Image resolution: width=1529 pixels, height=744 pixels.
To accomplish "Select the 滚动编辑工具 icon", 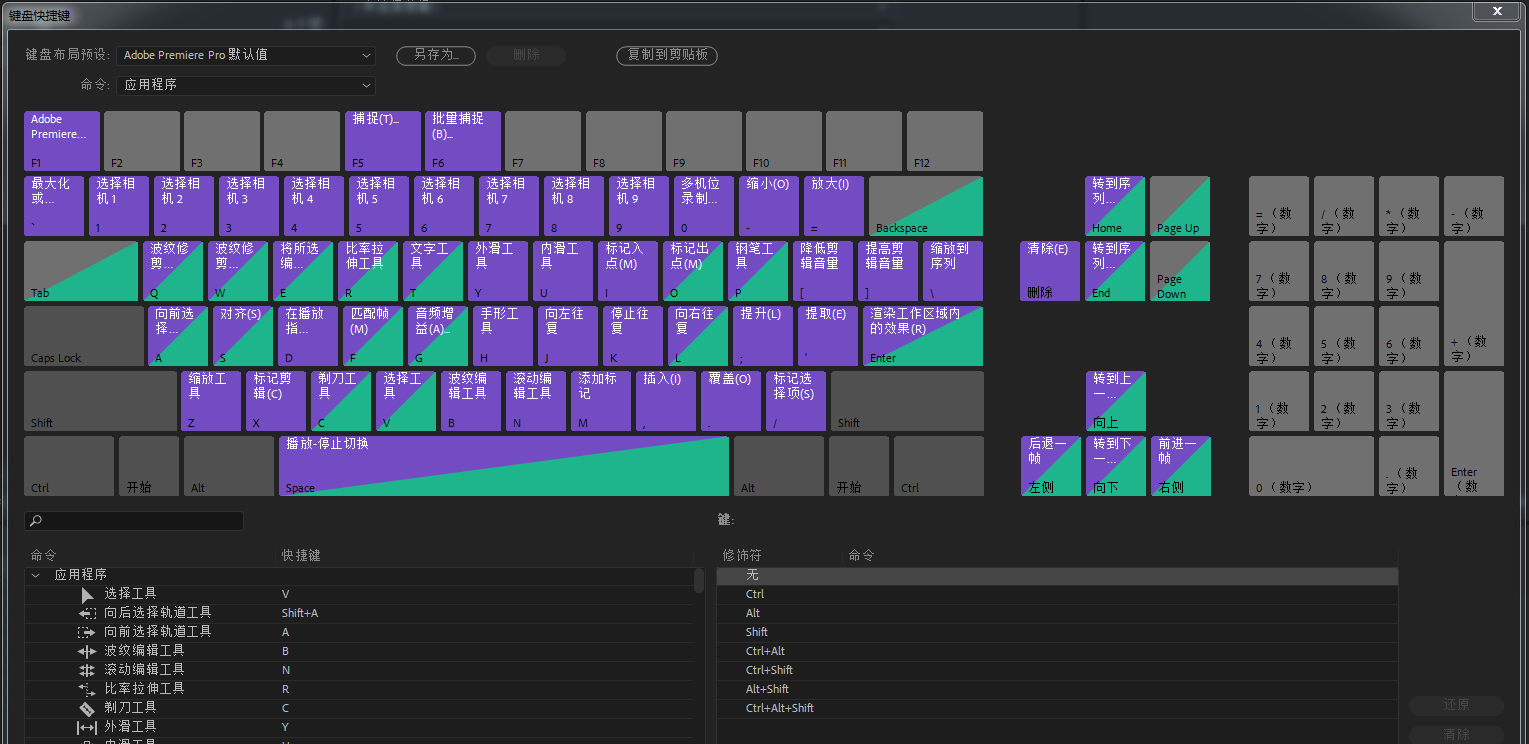I will click(x=87, y=670).
